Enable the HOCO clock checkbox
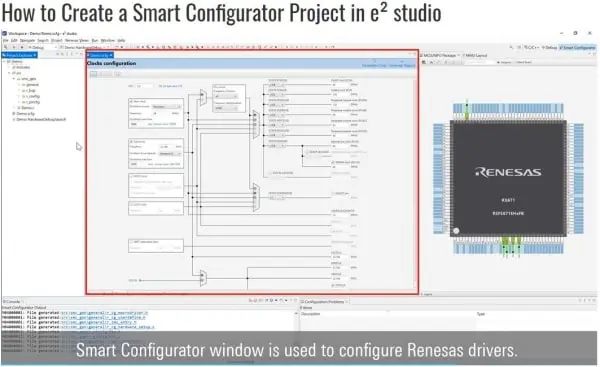Screen dimensions: 600x367 pos(131,176)
